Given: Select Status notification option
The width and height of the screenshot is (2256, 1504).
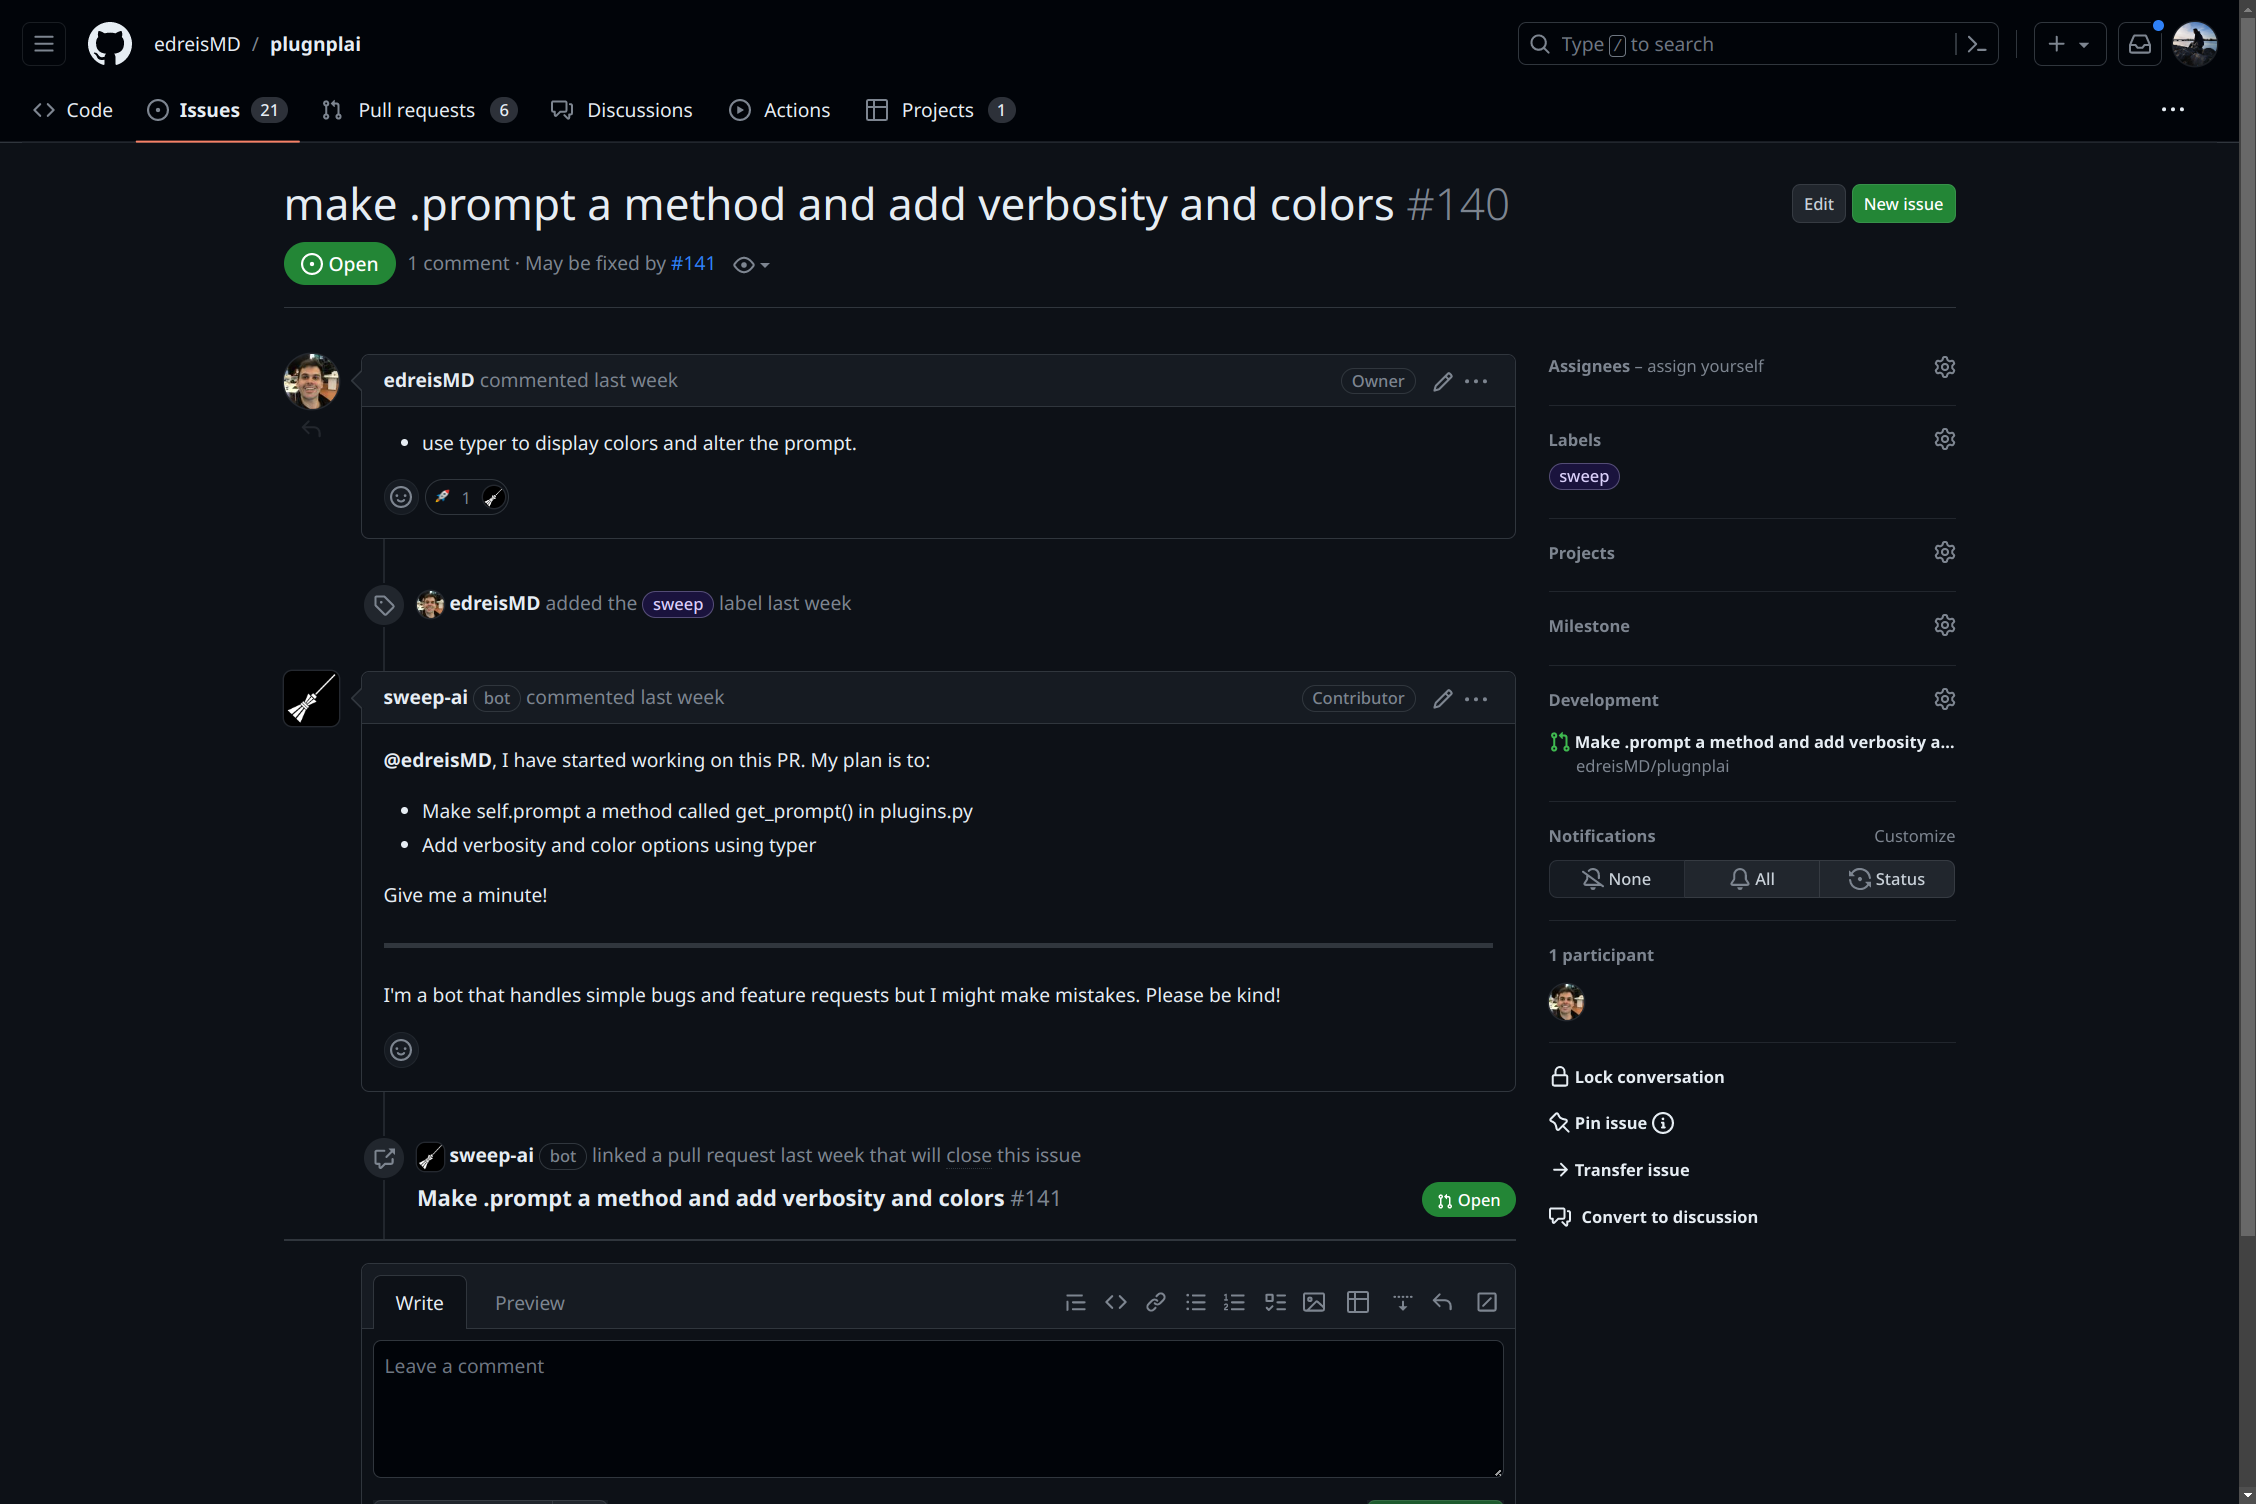Looking at the screenshot, I should [x=1886, y=879].
